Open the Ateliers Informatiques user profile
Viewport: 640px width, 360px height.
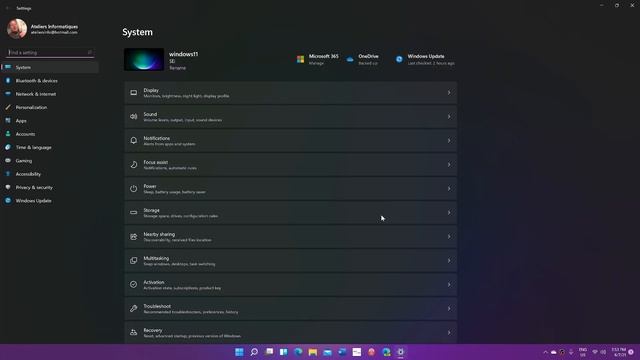tap(43, 29)
